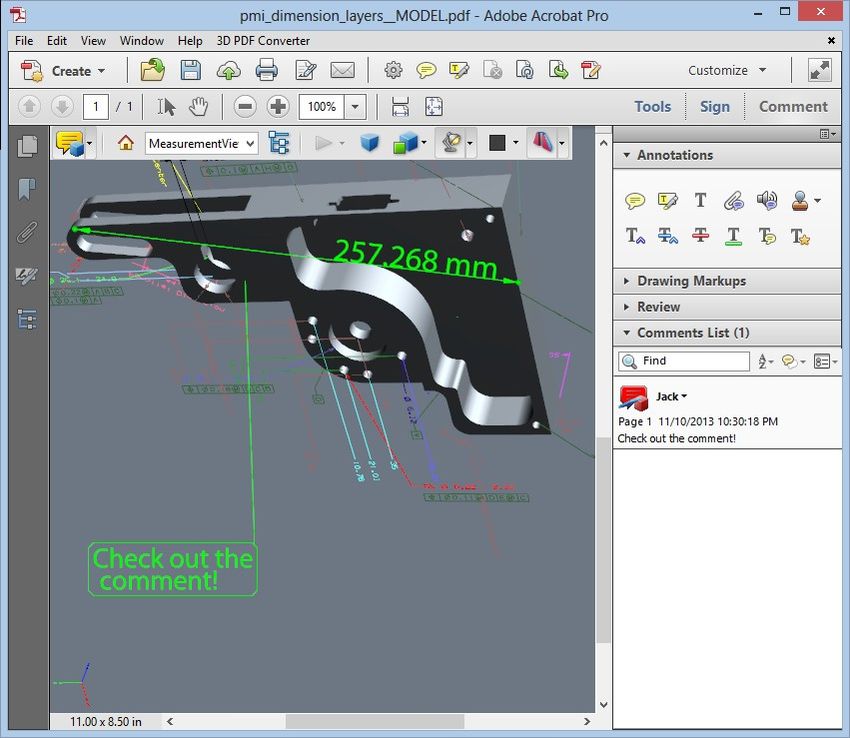
Task: Open the Edit menu
Action: tap(56, 41)
